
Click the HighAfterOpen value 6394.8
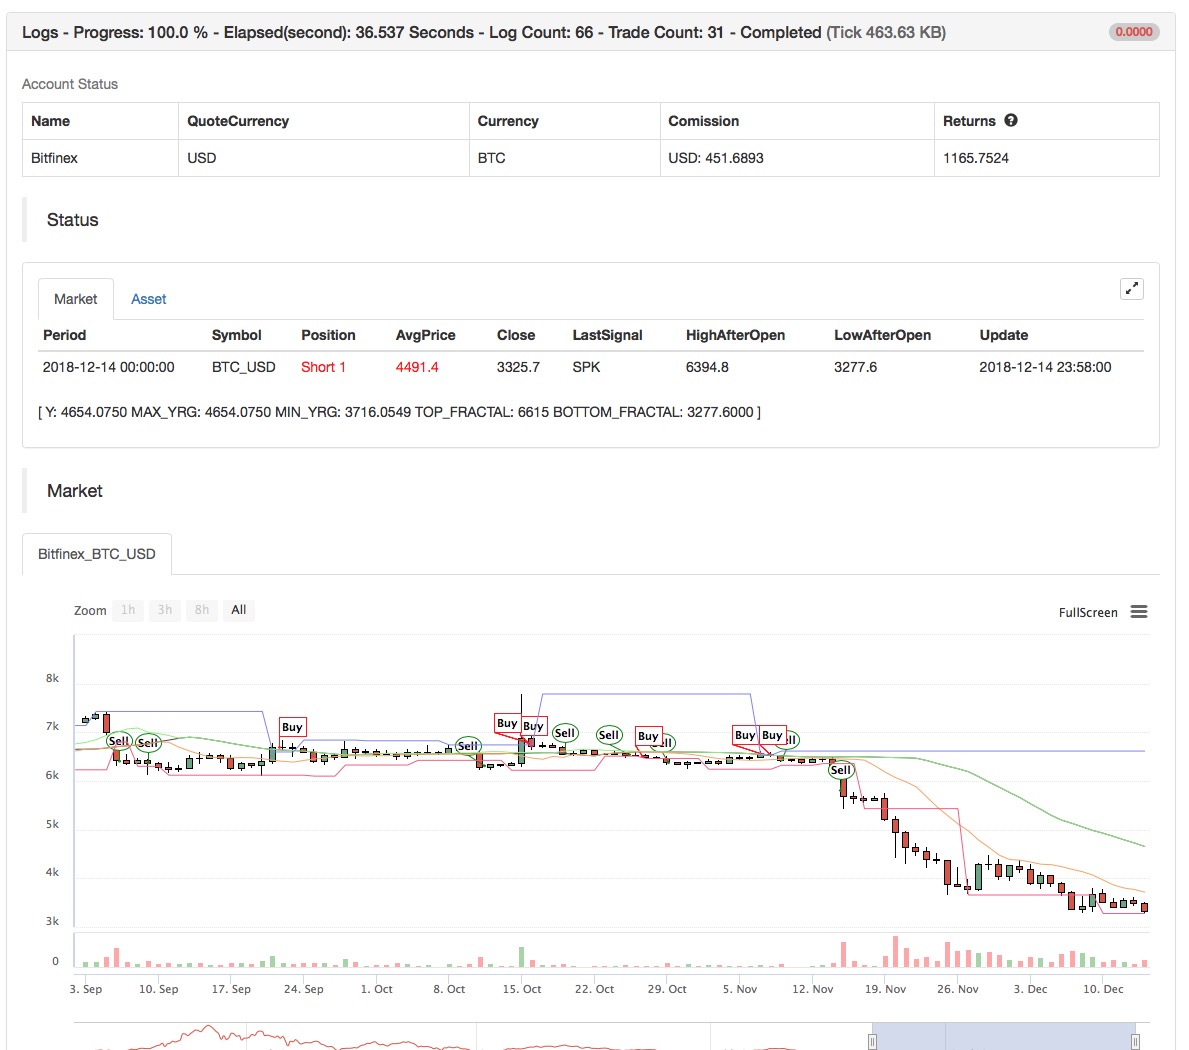pyautogui.click(x=707, y=367)
